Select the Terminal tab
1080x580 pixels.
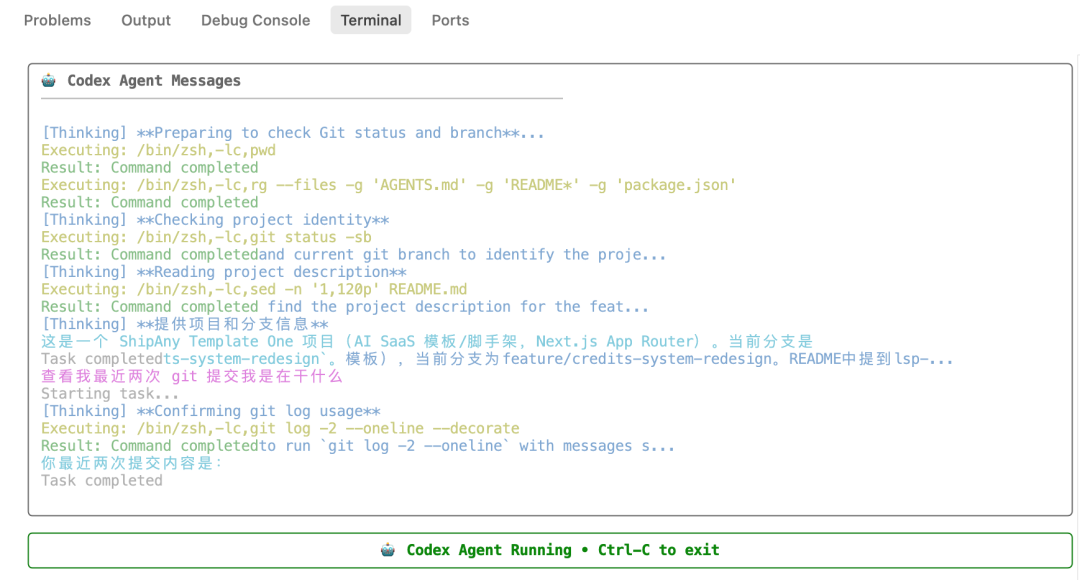pyautogui.click(x=370, y=19)
